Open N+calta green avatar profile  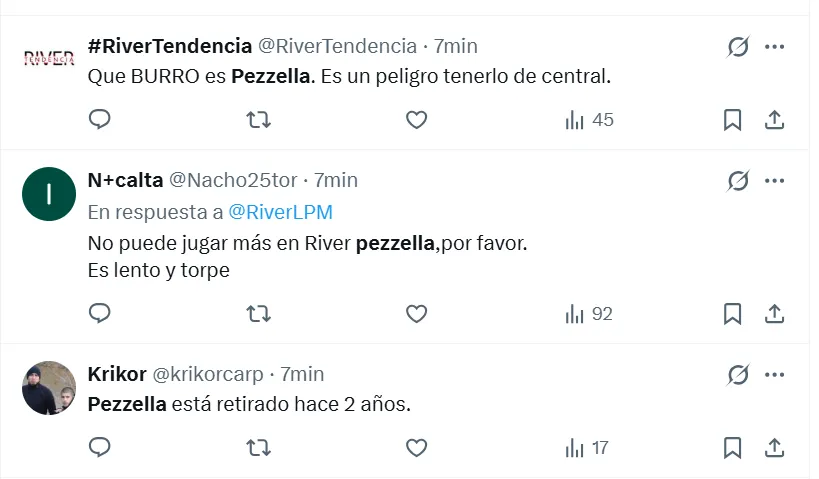click(49, 193)
